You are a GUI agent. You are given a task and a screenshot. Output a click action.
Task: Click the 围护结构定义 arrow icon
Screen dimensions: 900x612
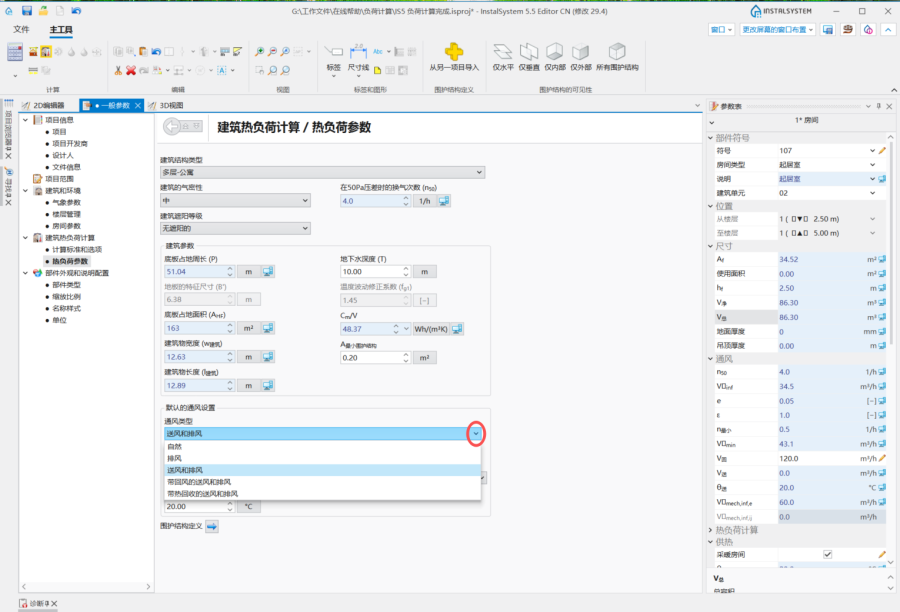(x=212, y=526)
